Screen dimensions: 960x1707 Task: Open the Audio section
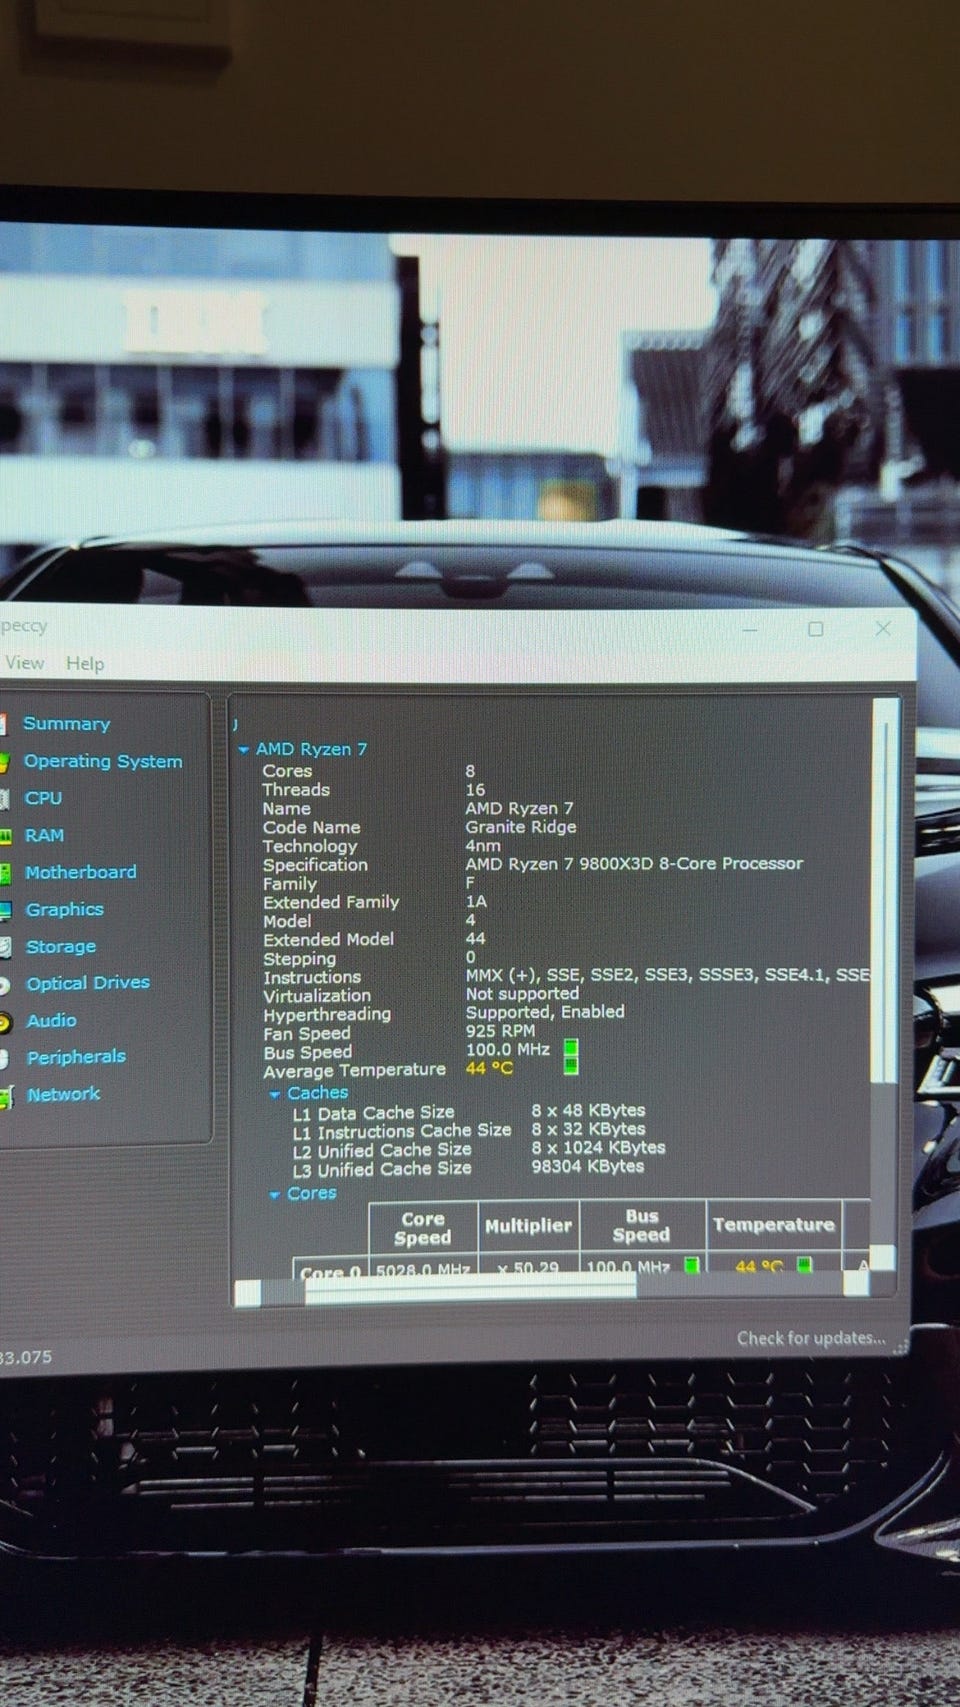tap(51, 1020)
